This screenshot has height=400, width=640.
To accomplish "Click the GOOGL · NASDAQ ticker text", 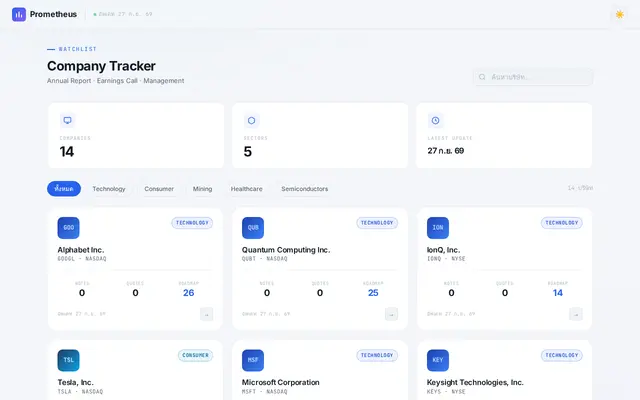I will click(x=82, y=259).
